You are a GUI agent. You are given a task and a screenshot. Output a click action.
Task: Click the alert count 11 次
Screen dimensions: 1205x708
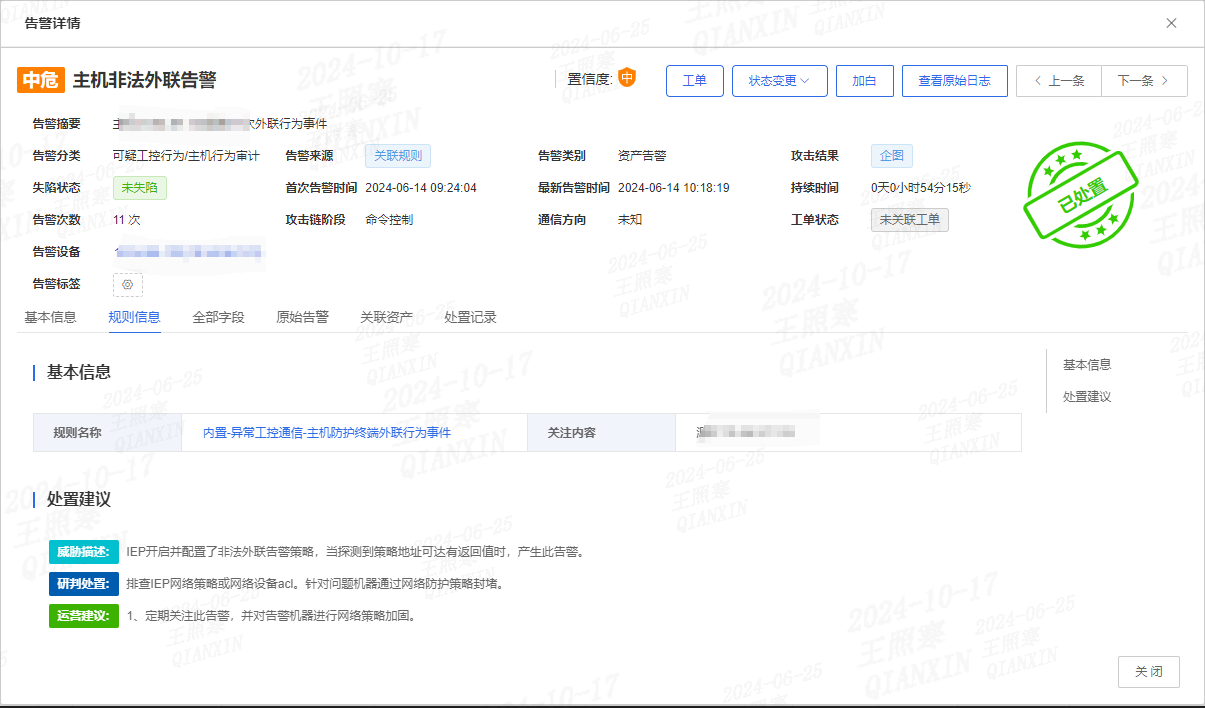(127, 220)
